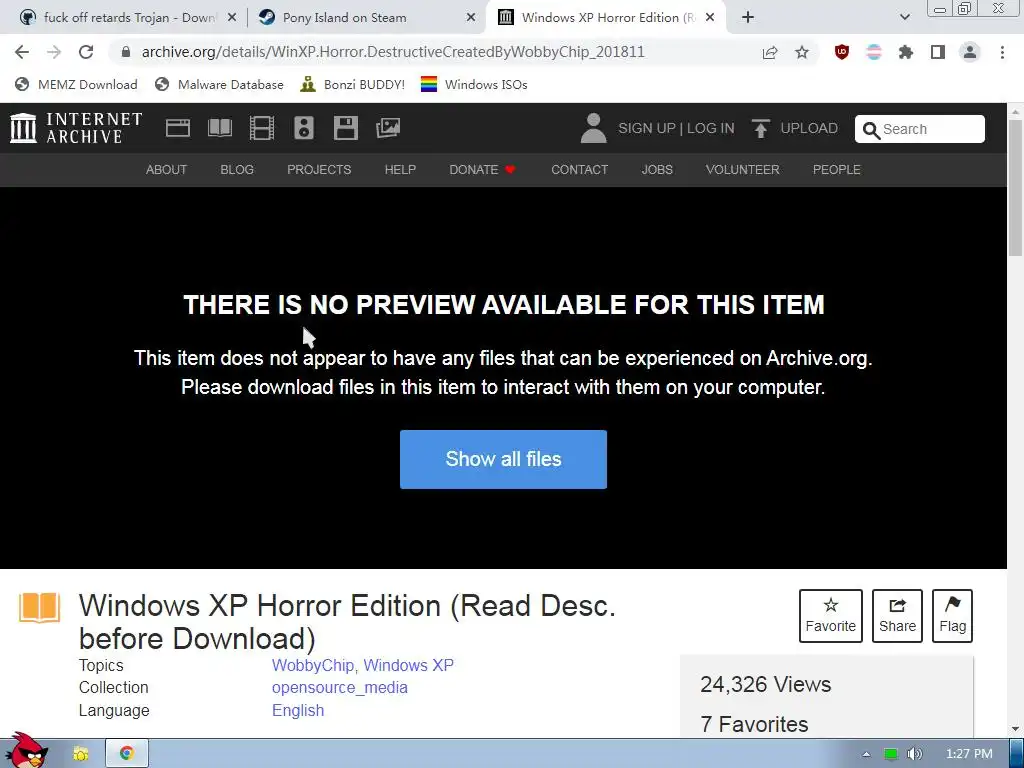Viewport: 1024px width, 768px height.
Task: Open the PEOPLE menu item
Action: [837, 170]
